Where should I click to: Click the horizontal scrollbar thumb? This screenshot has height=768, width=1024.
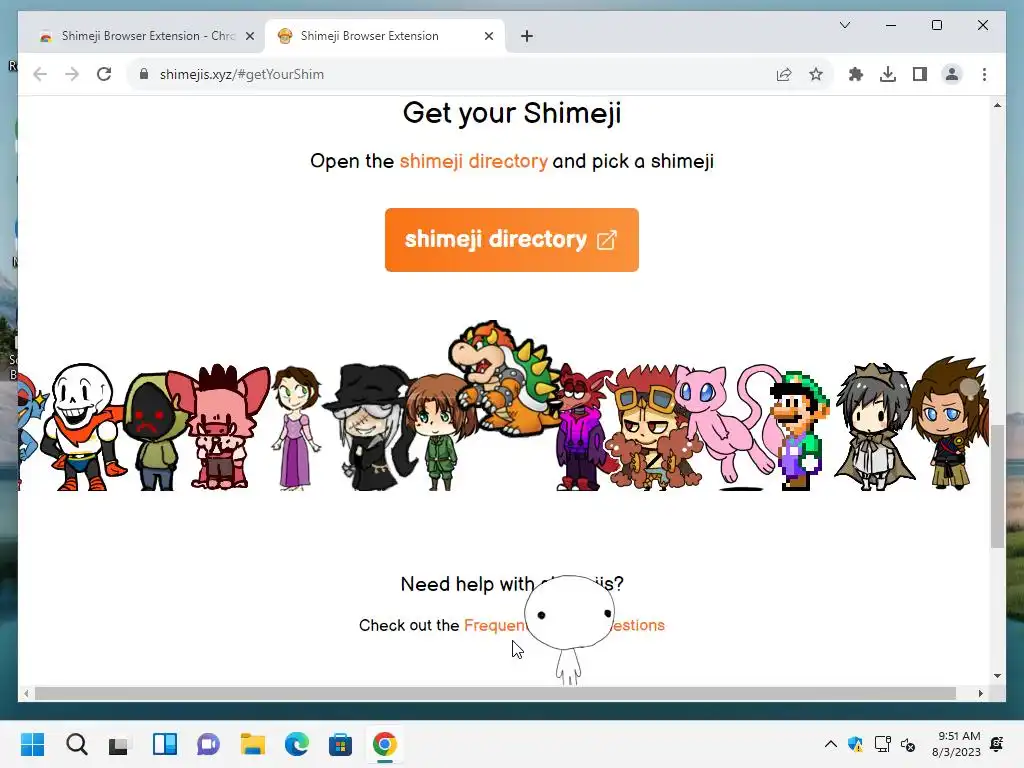click(495, 694)
